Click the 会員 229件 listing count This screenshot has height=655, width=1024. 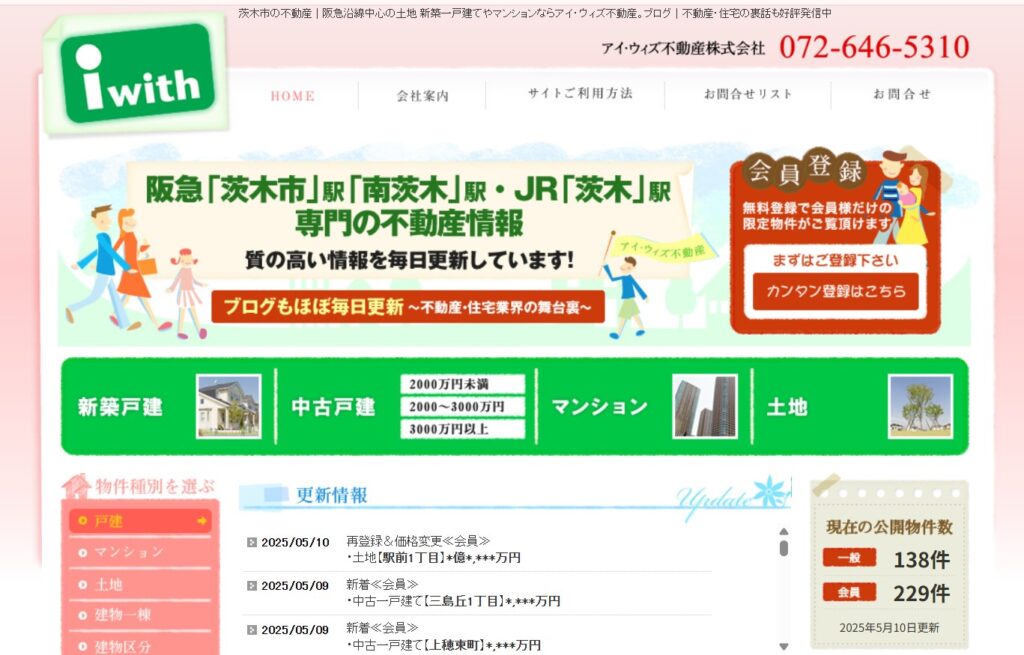[887, 593]
